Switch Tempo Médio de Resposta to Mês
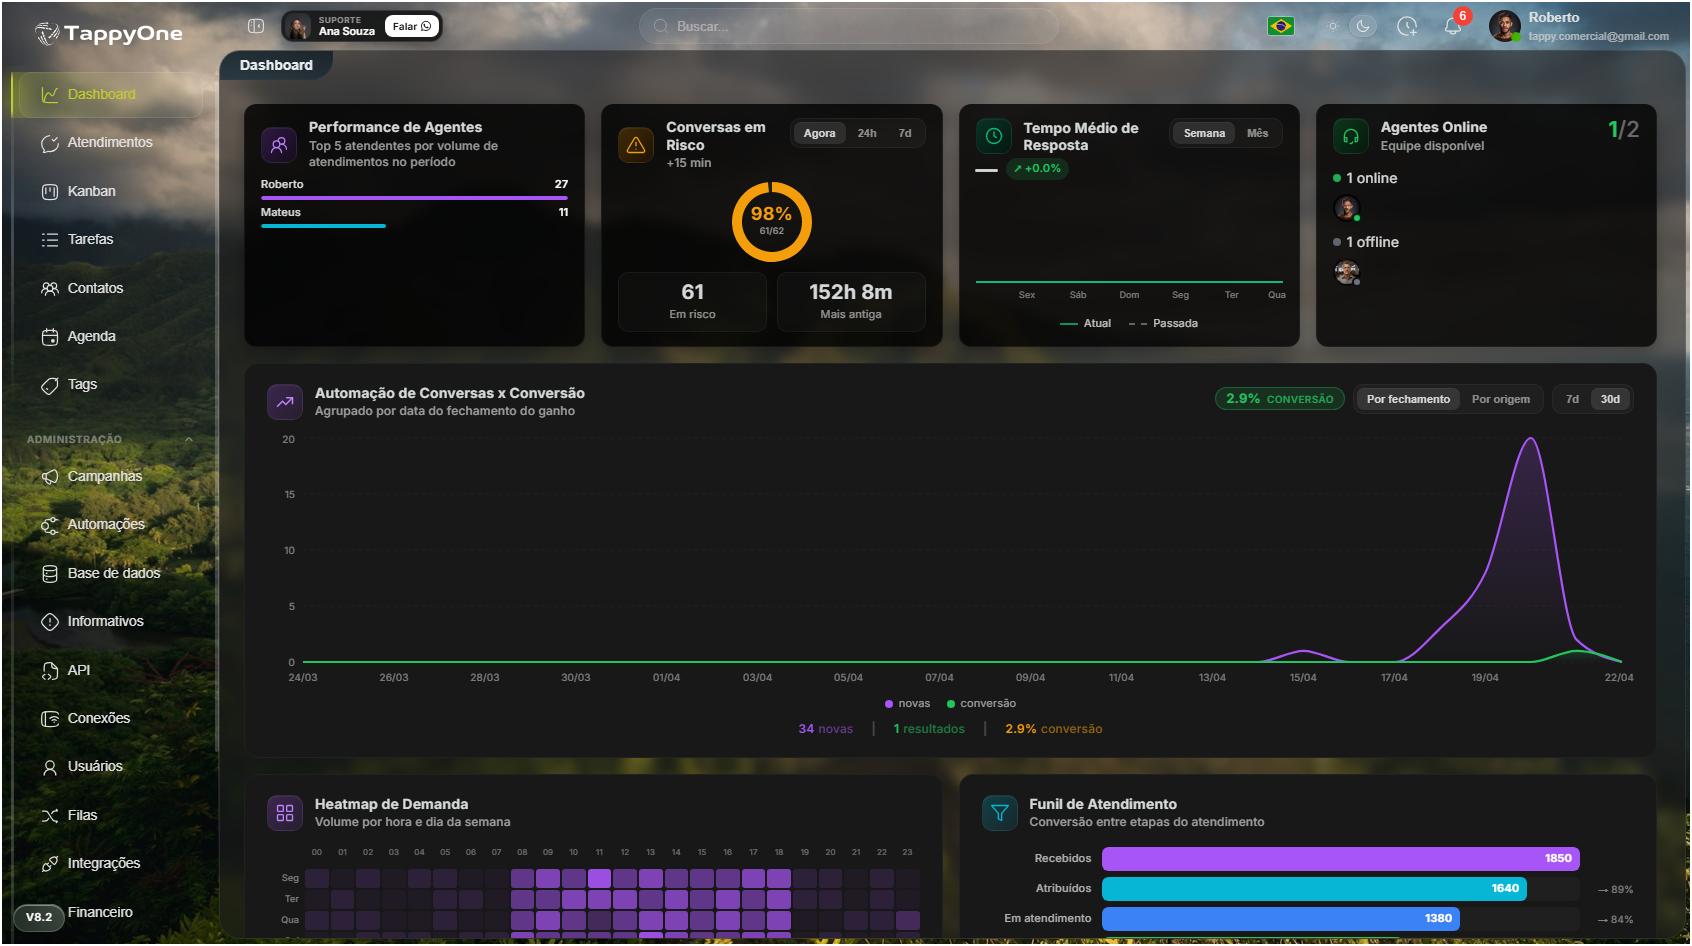The image size is (1692, 946). pos(1257,133)
